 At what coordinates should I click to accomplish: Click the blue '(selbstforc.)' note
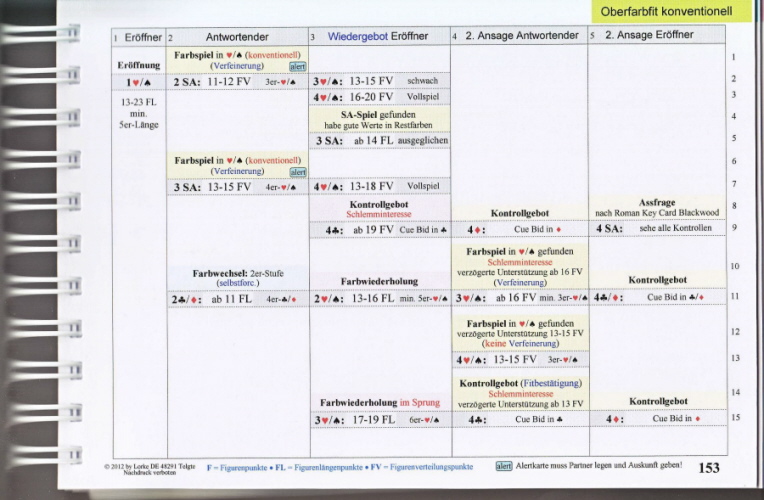(x=238, y=283)
